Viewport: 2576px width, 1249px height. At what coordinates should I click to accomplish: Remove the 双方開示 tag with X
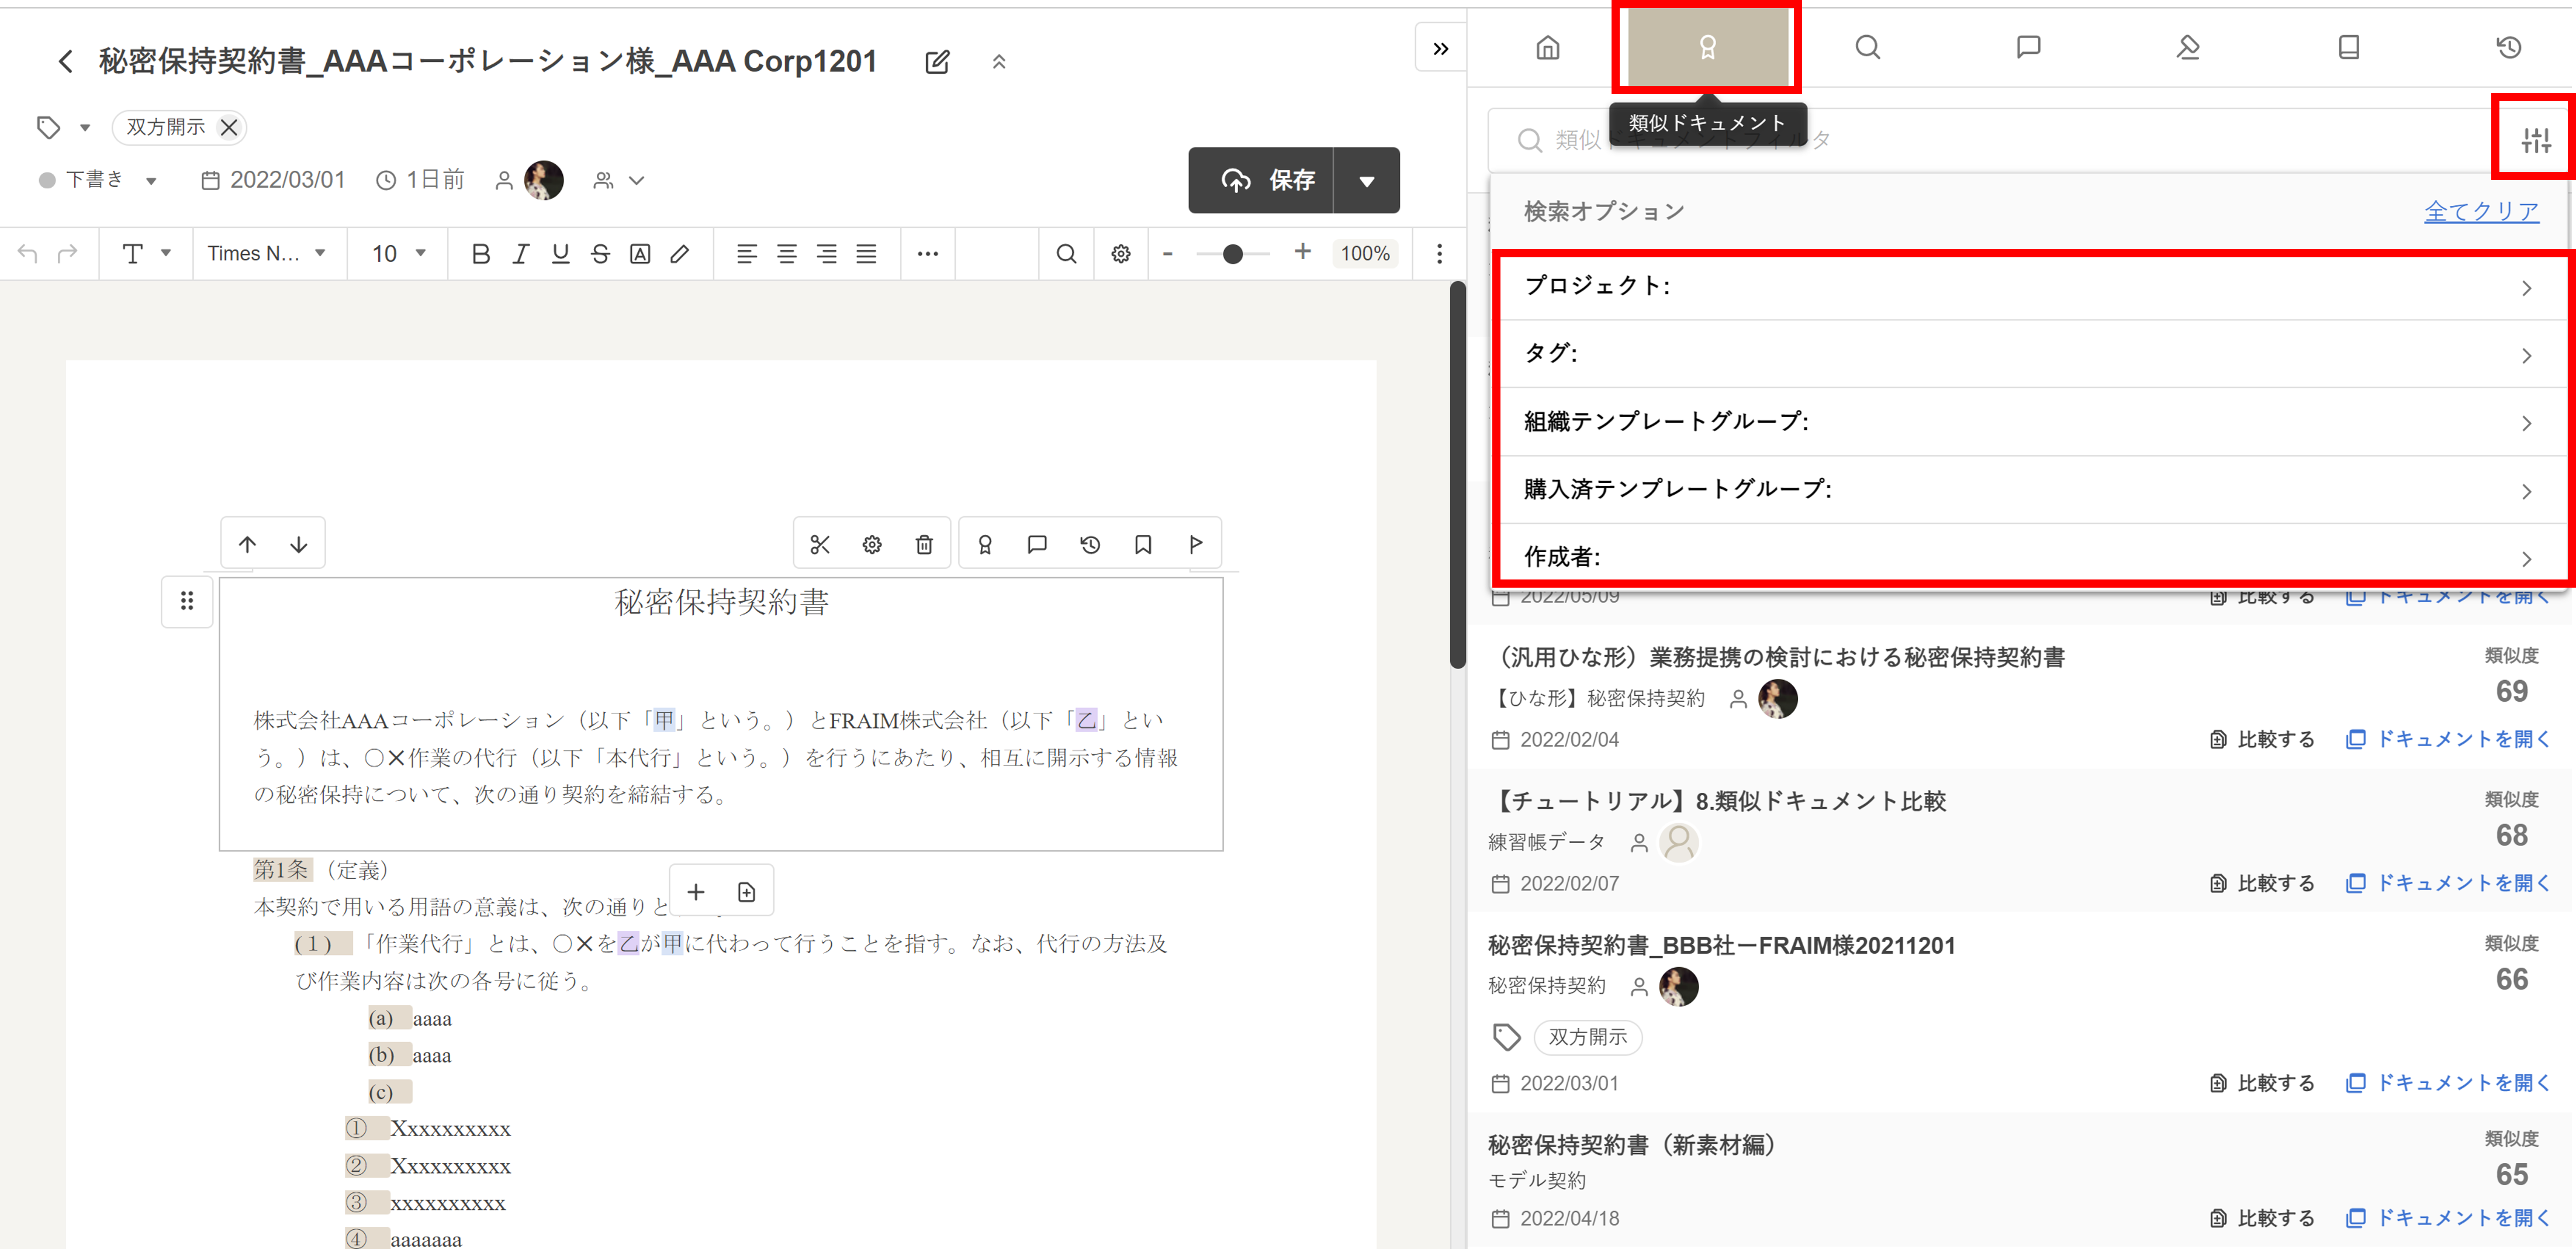[x=229, y=127]
